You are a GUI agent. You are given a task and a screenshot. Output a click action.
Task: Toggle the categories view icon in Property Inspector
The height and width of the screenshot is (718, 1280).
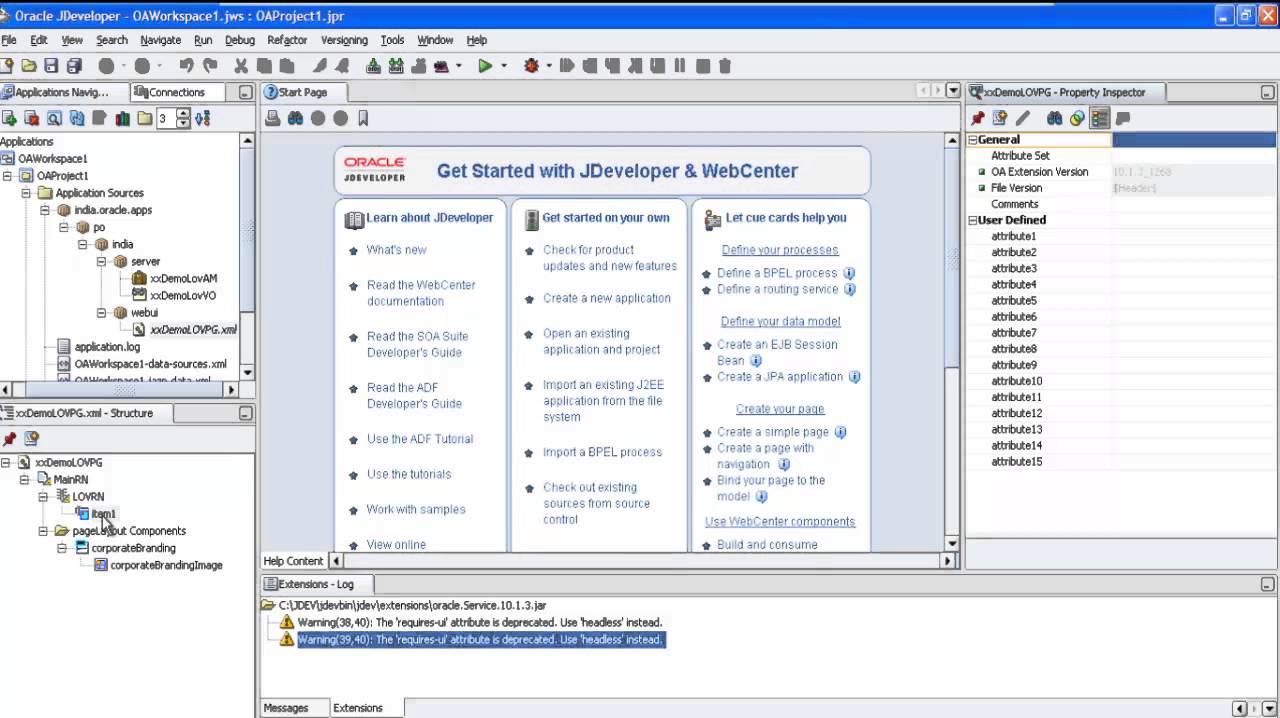click(x=1100, y=118)
